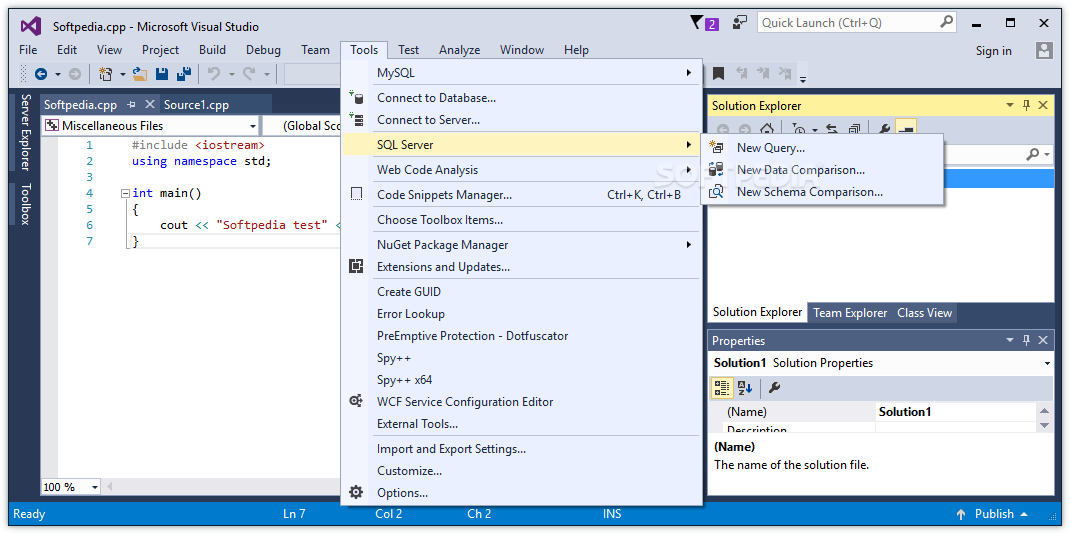Click the Undo arrow icon
This screenshot has width=1070, height=534.
click(x=214, y=73)
